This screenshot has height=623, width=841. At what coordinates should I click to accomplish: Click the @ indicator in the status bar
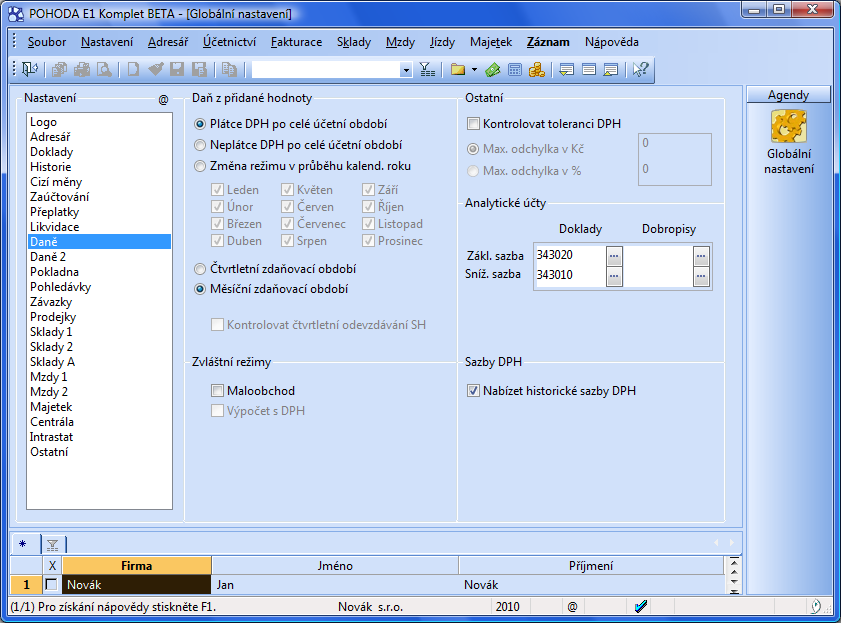pos(573,607)
